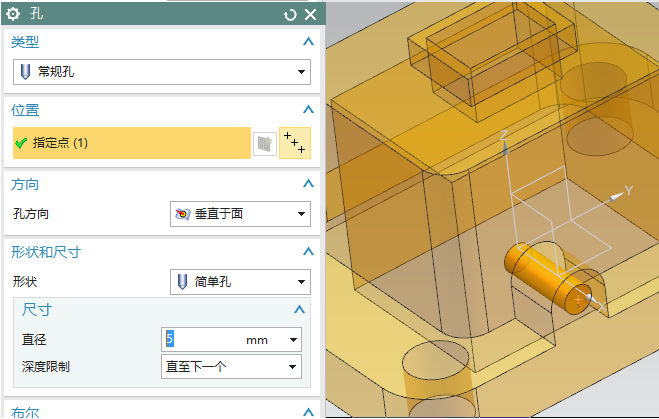Open the 直至下一个 depth limit dropdown

(x=231, y=366)
